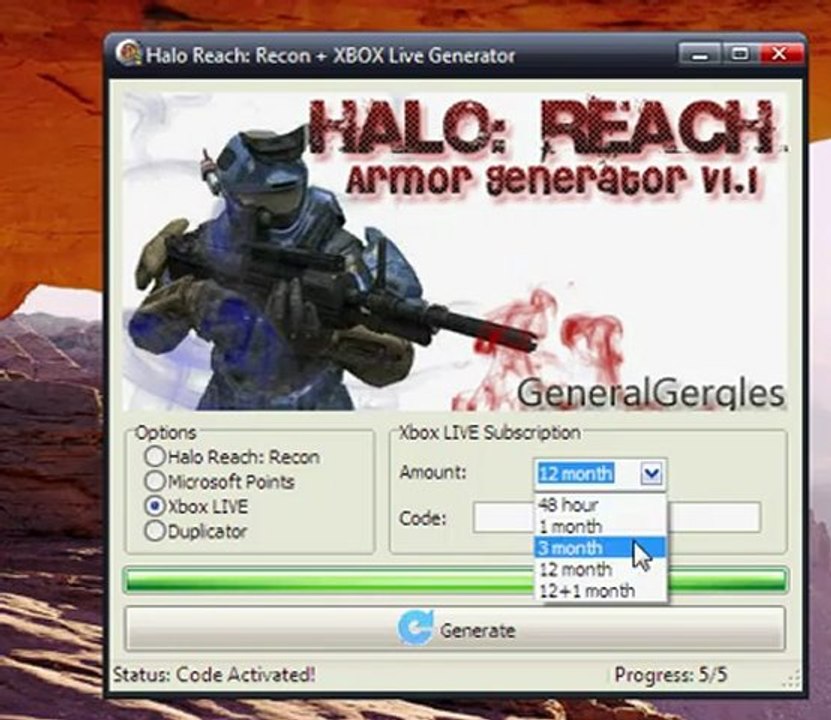Click the window title bar text
The width and height of the screenshot is (831, 720).
click(330, 55)
